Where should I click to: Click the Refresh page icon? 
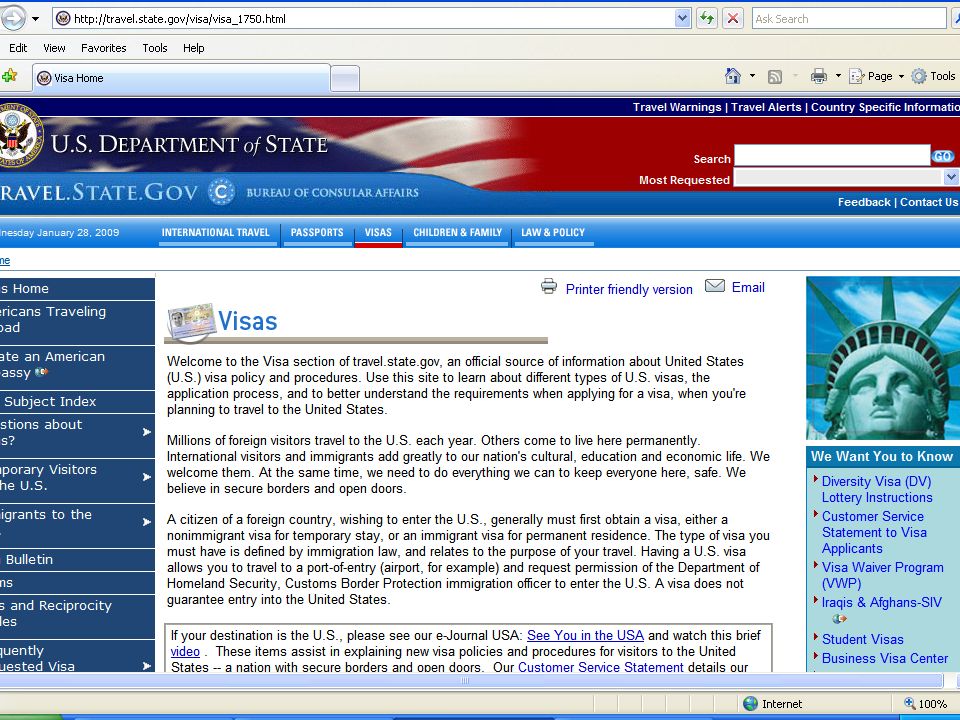[707, 18]
